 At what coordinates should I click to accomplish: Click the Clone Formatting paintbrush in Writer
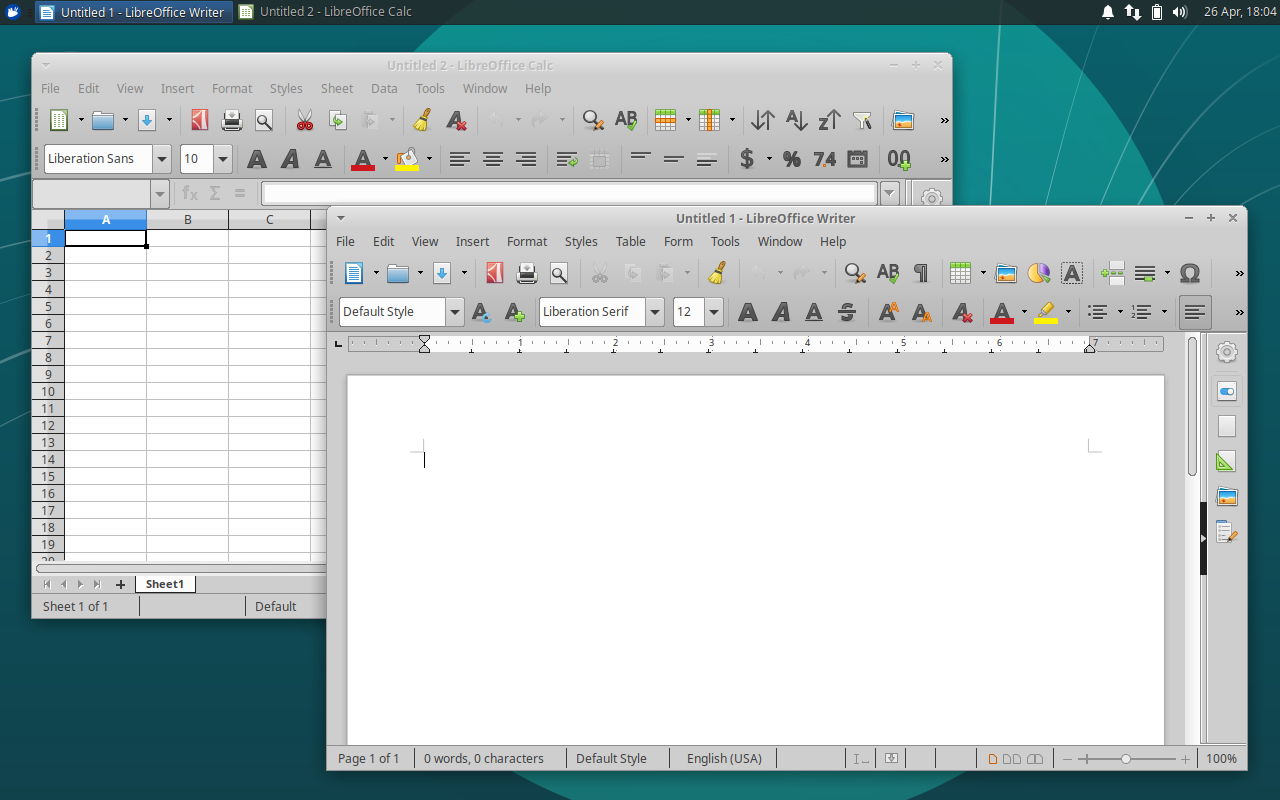click(716, 272)
